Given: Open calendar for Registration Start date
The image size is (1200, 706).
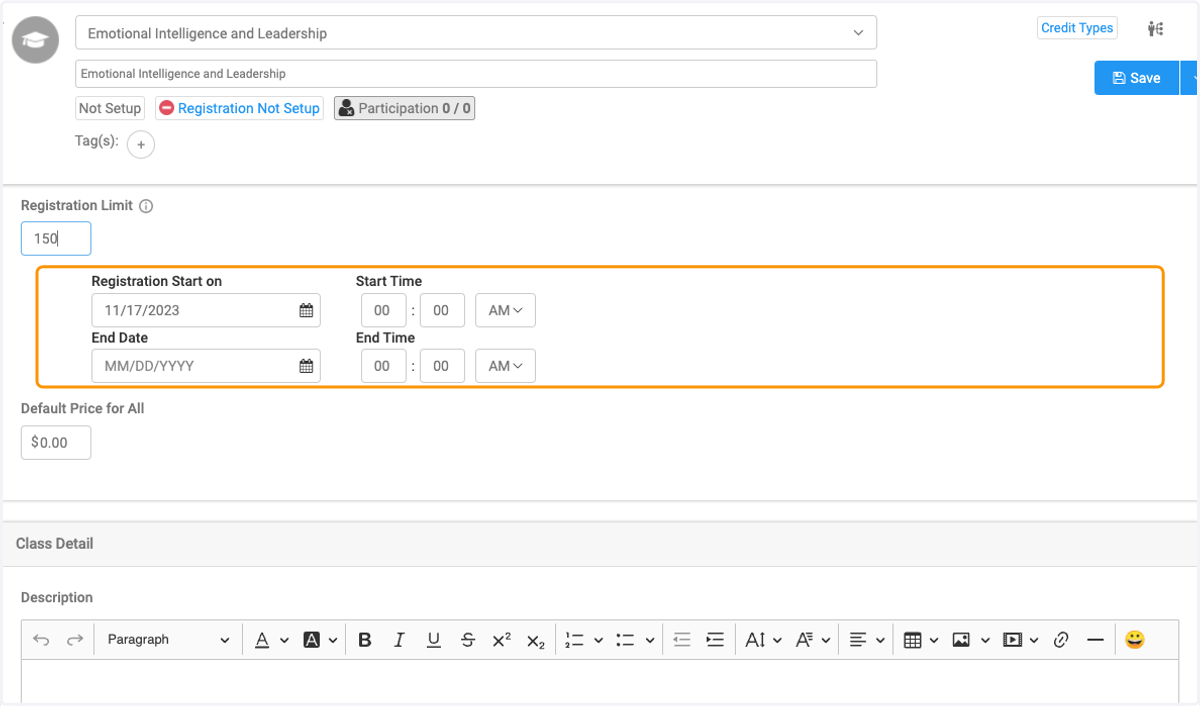Looking at the screenshot, I should pyautogui.click(x=306, y=310).
